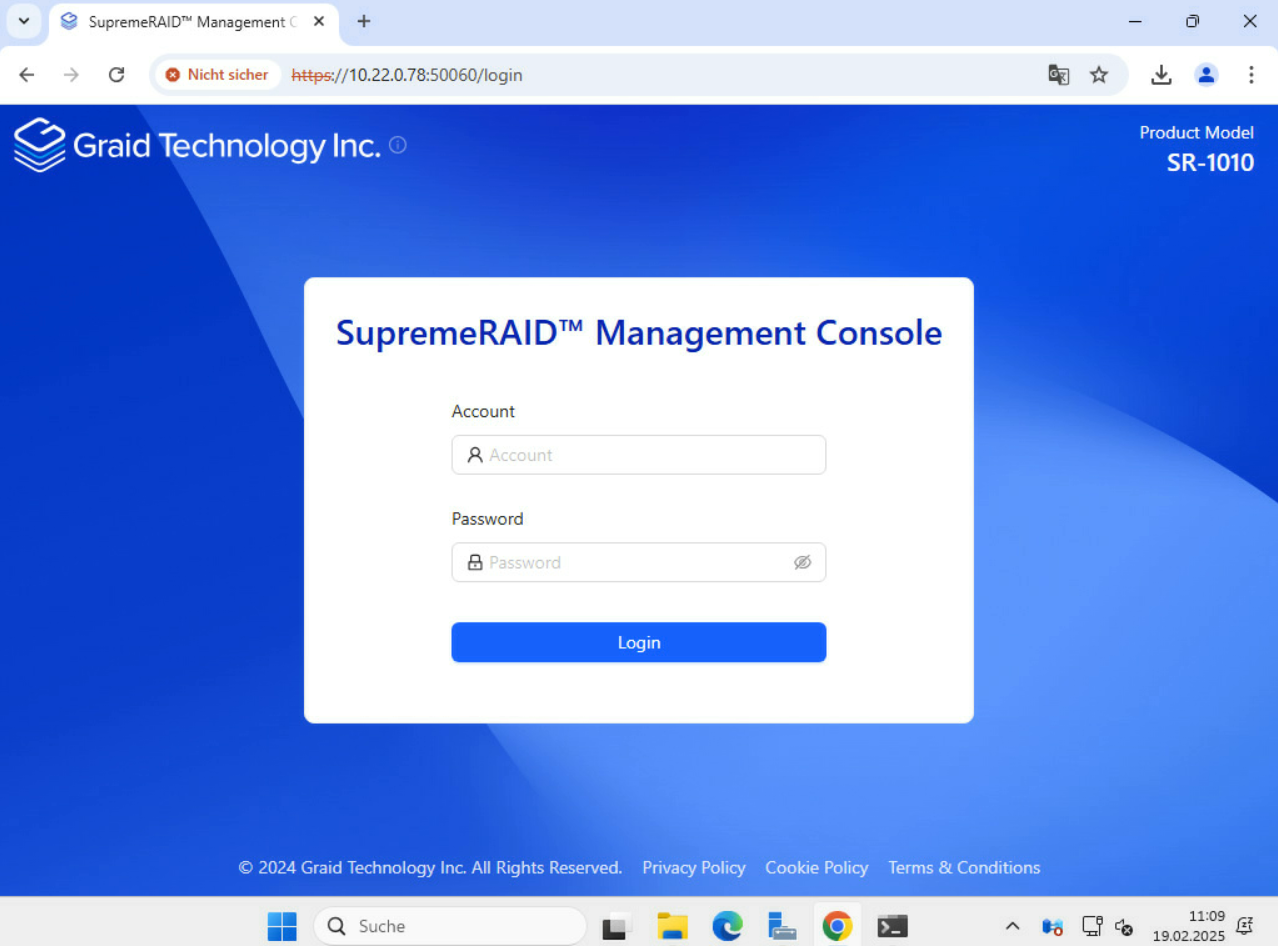
Task: Click the taskbar Suche search box
Action: pyautogui.click(x=450, y=926)
